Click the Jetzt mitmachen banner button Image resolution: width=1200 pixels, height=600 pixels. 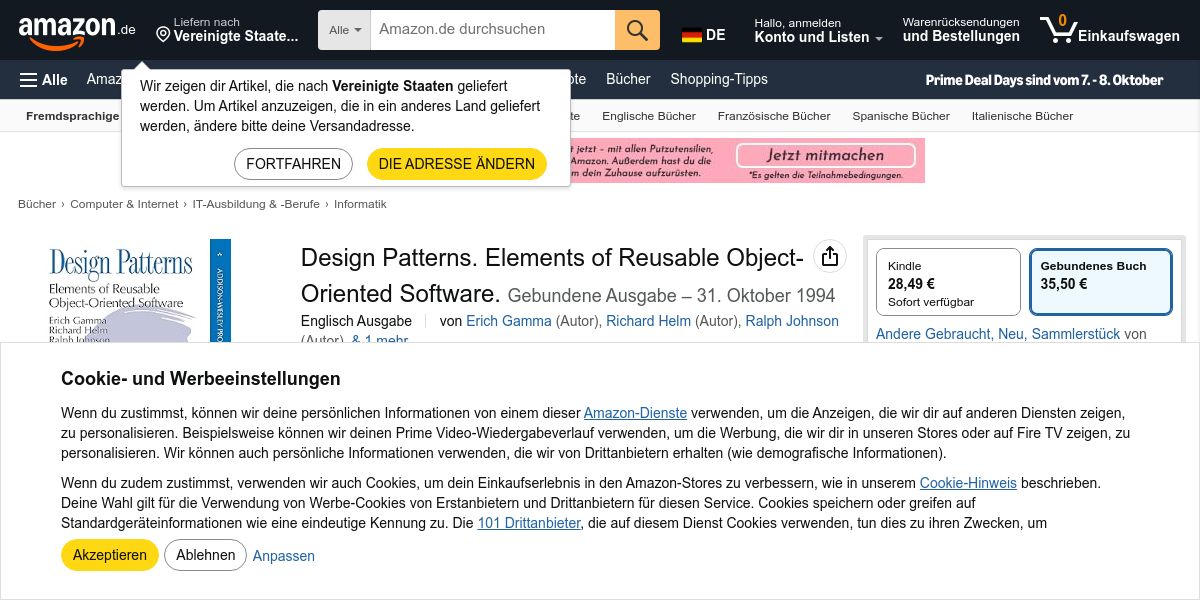click(825, 156)
